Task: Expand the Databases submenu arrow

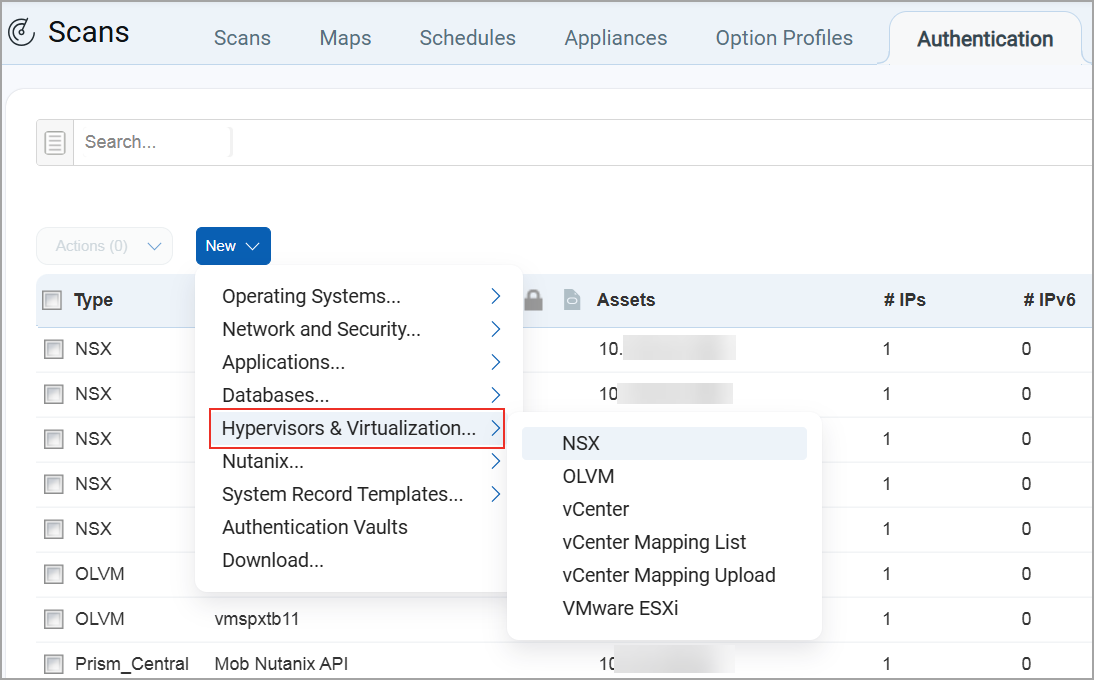Action: [495, 395]
